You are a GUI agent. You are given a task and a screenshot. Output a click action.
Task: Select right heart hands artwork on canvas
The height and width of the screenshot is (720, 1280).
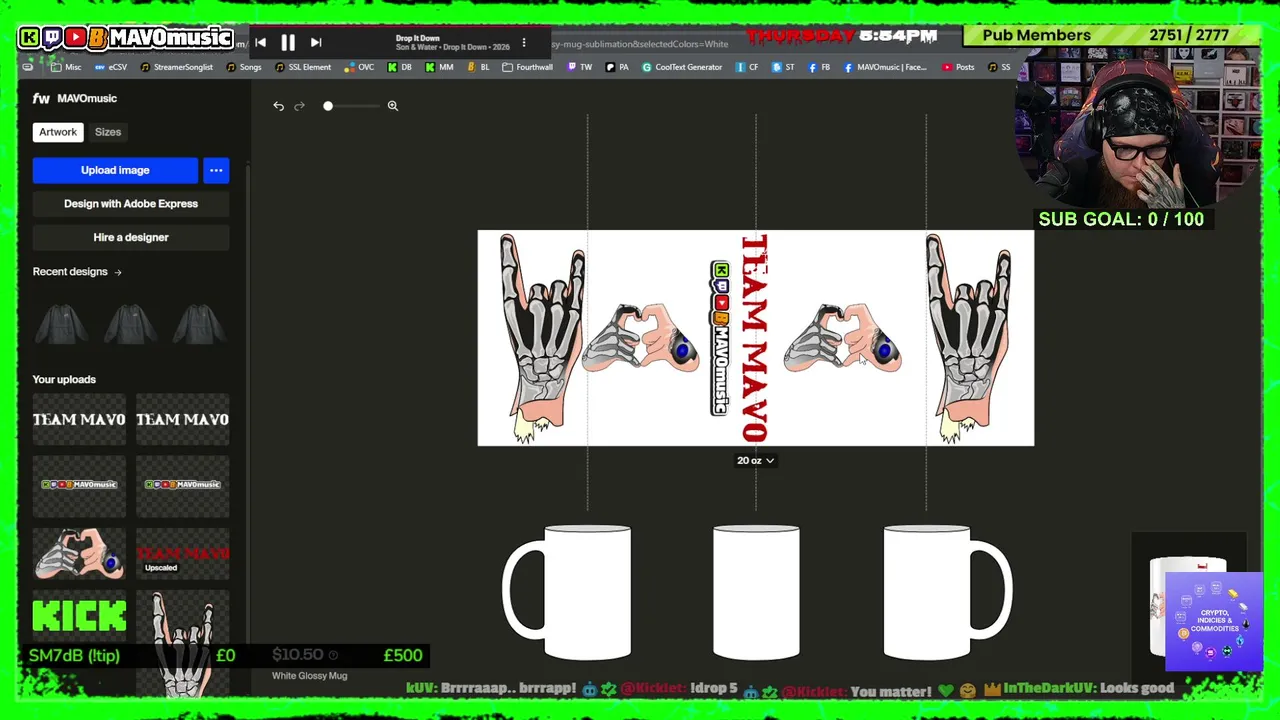tap(842, 338)
